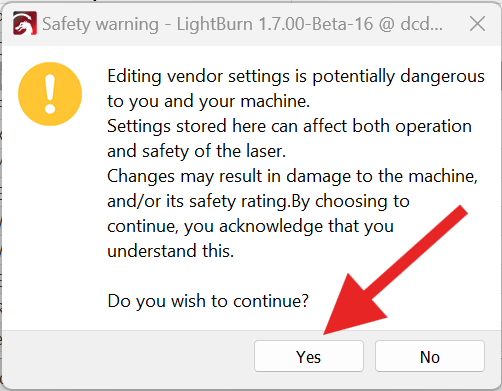The height and width of the screenshot is (391, 502).
Task: Click the empty gray footer beside Yes
Action: click(x=128, y=357)
